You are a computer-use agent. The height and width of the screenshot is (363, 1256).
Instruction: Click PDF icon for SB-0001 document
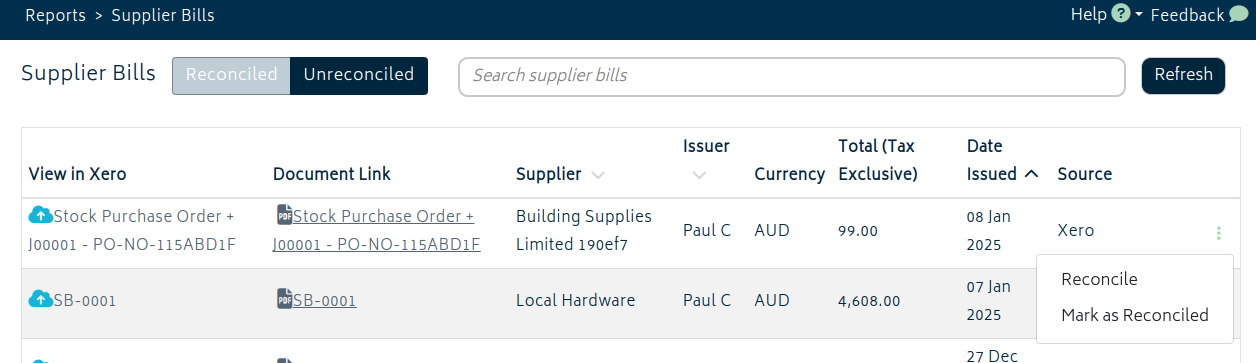(284, 299)
